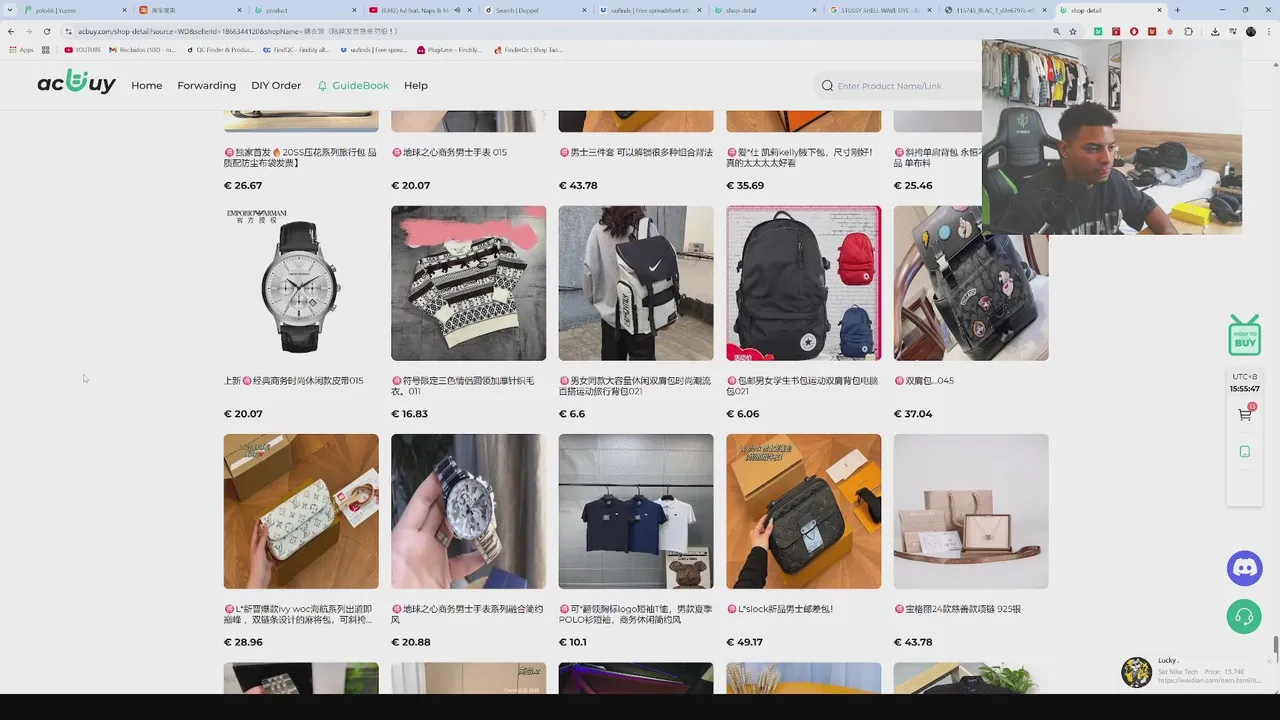The image size is (1280, 720).
Task: Open the shopping cart icon
Action: pos(1245,414)
